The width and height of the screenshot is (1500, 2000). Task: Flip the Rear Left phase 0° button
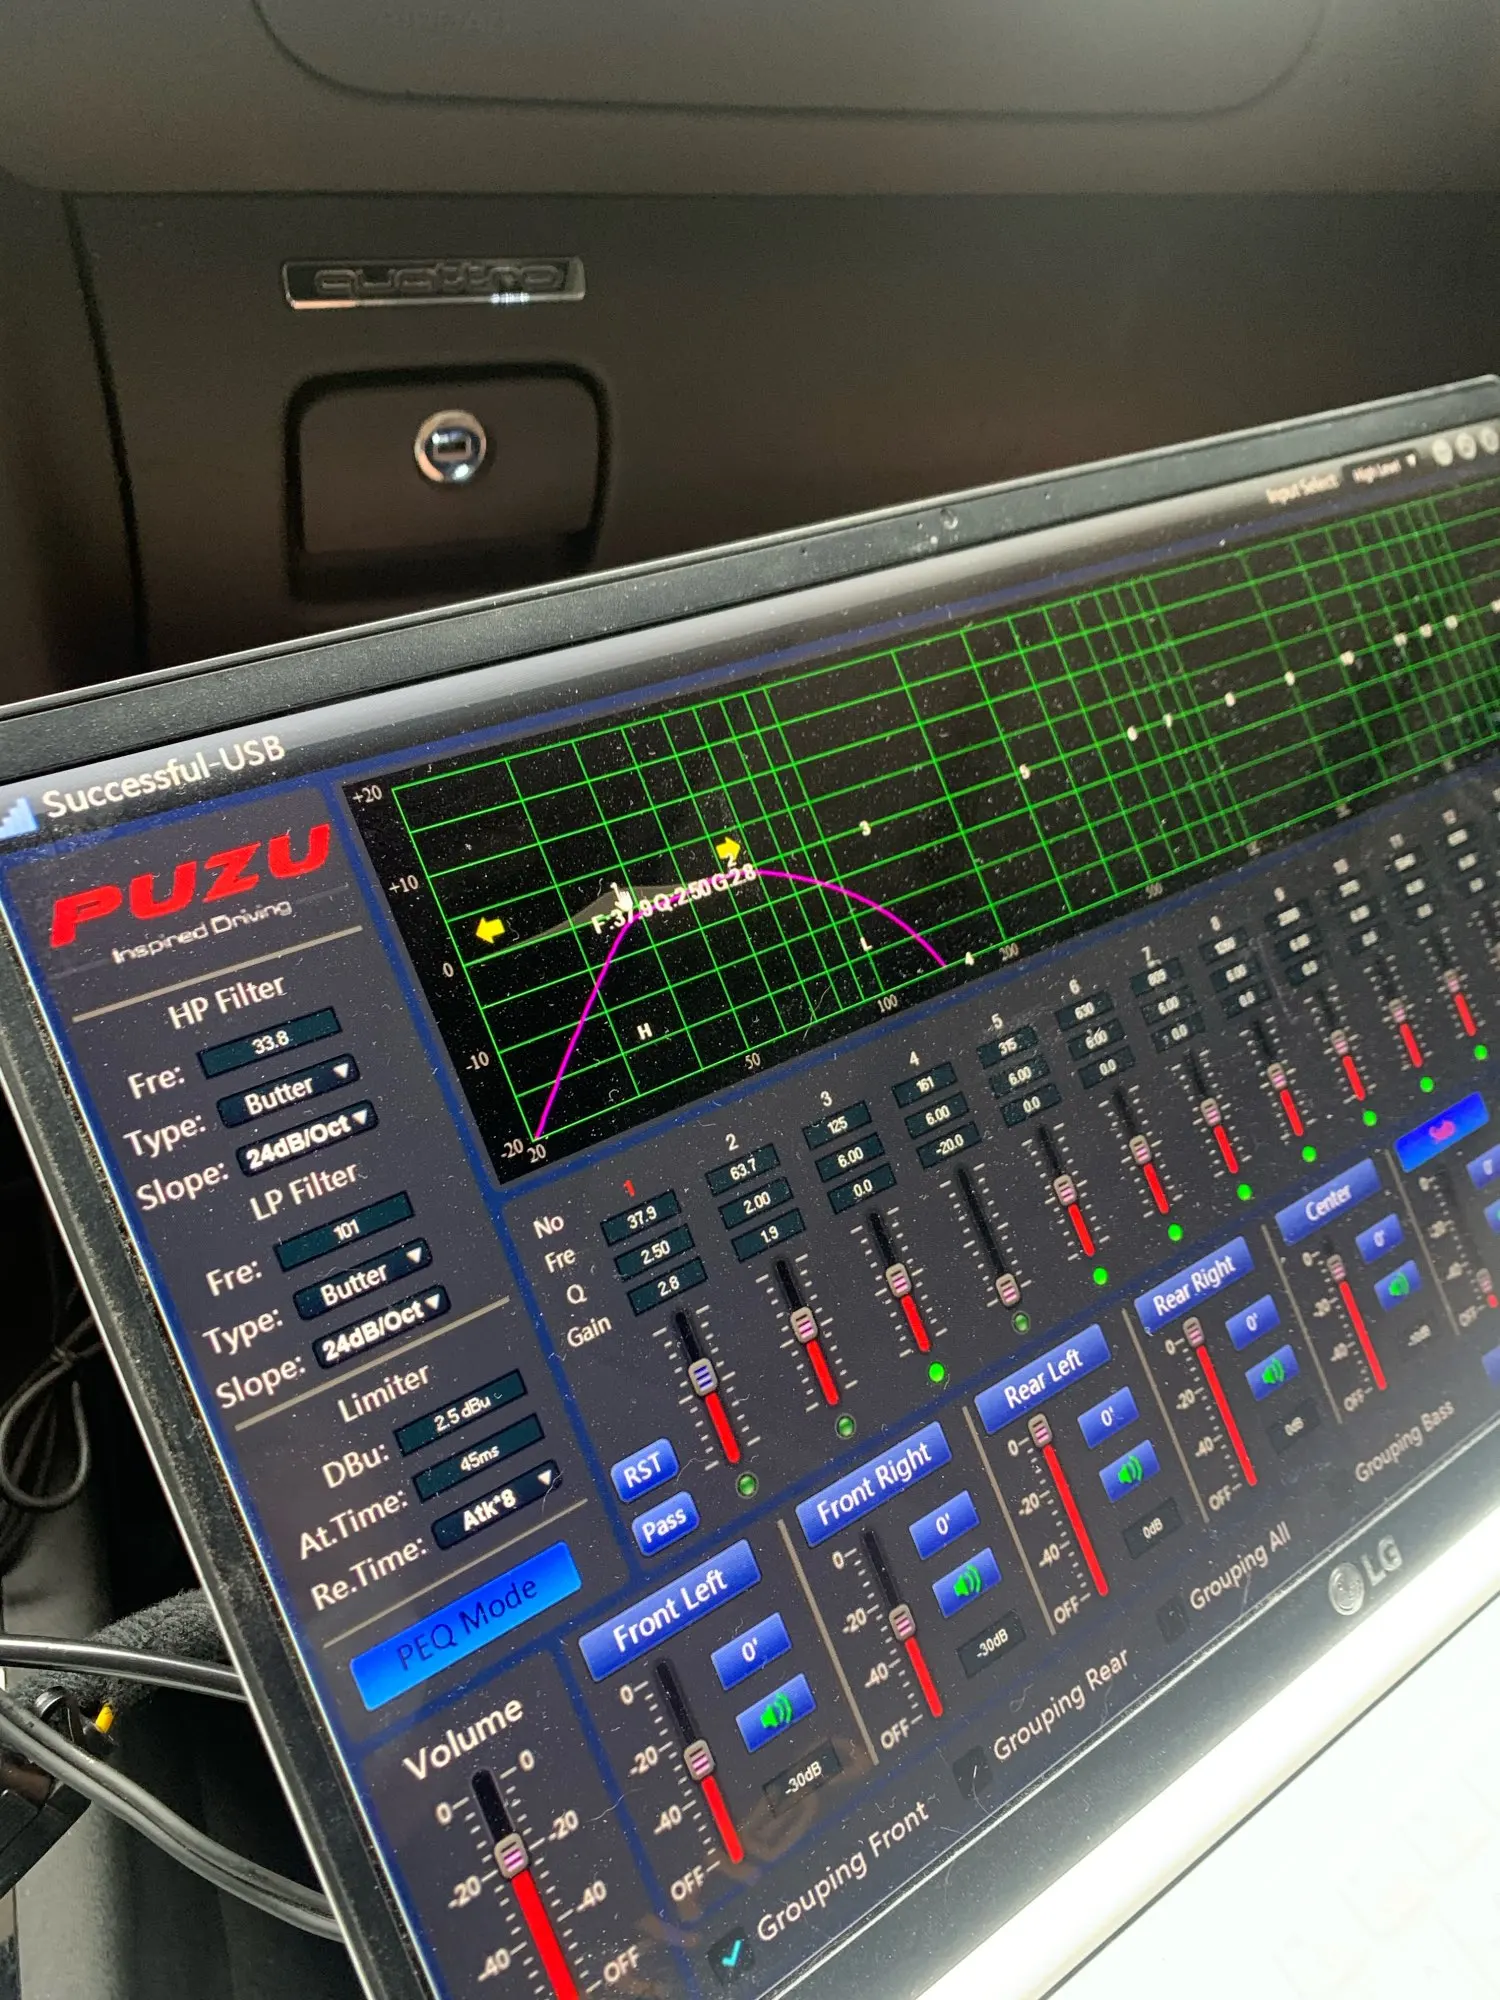pyautogui.click(x=1108, y=1416)
